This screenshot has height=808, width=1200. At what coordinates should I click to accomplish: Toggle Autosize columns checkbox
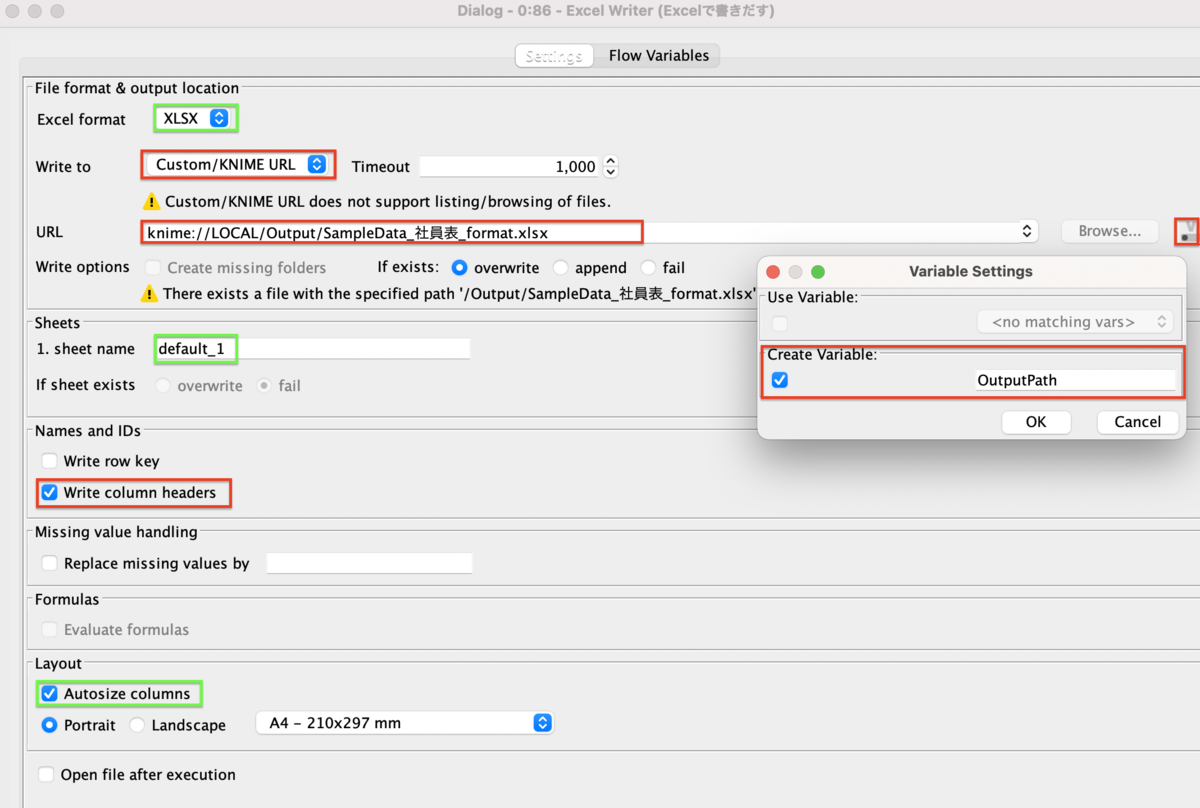click(49, 693)
